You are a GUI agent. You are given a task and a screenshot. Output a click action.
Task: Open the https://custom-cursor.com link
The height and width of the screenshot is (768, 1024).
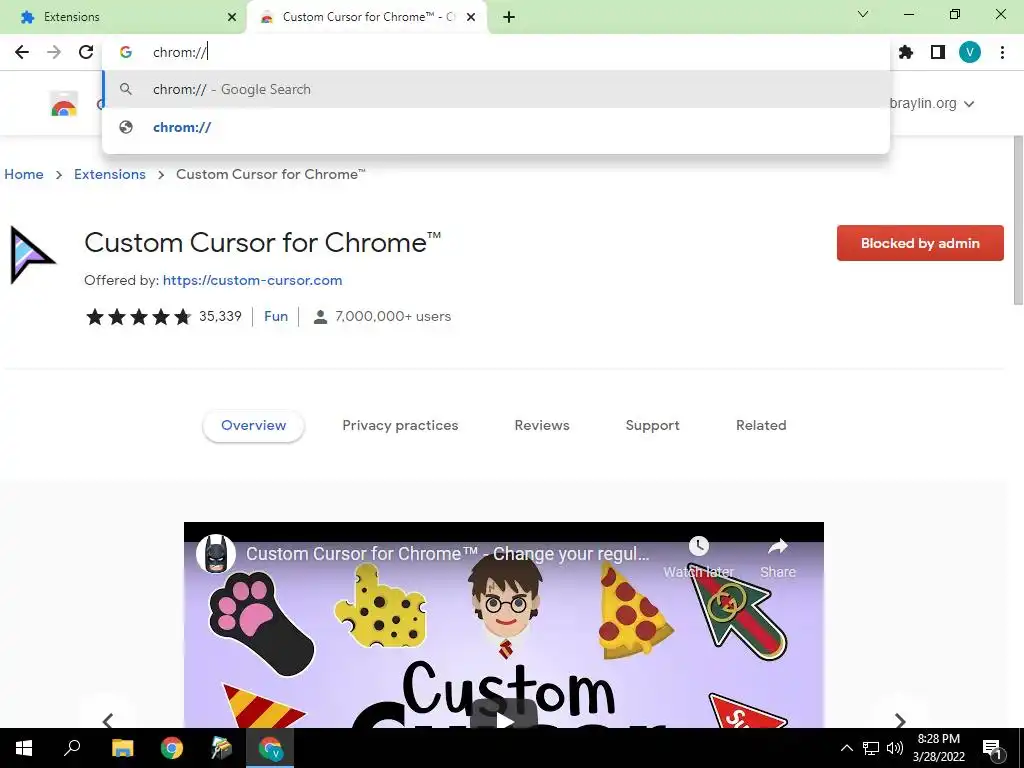(252, 280)
